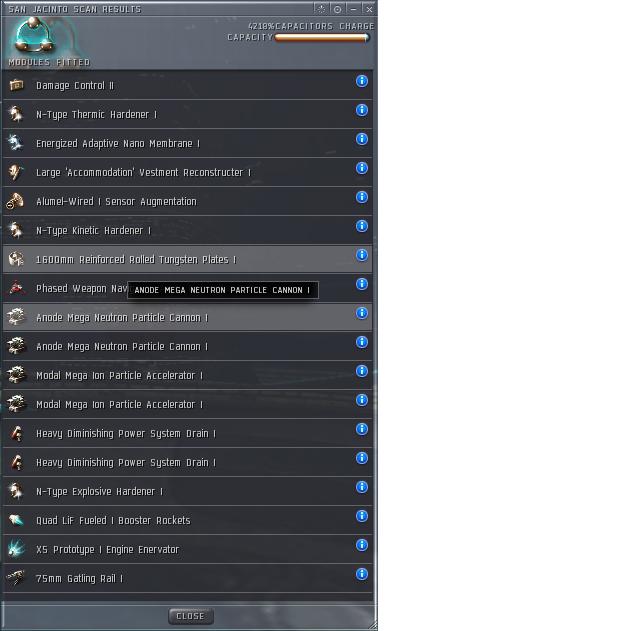Select first Modal Mega Ion Particle Accelerator row
Screen dimensions: 640x631
pos(187,375)
